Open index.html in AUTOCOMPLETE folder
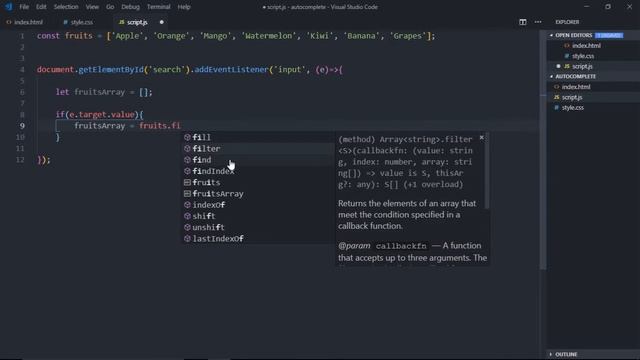This screenshot has height=360, width=640. pos(576,87)
